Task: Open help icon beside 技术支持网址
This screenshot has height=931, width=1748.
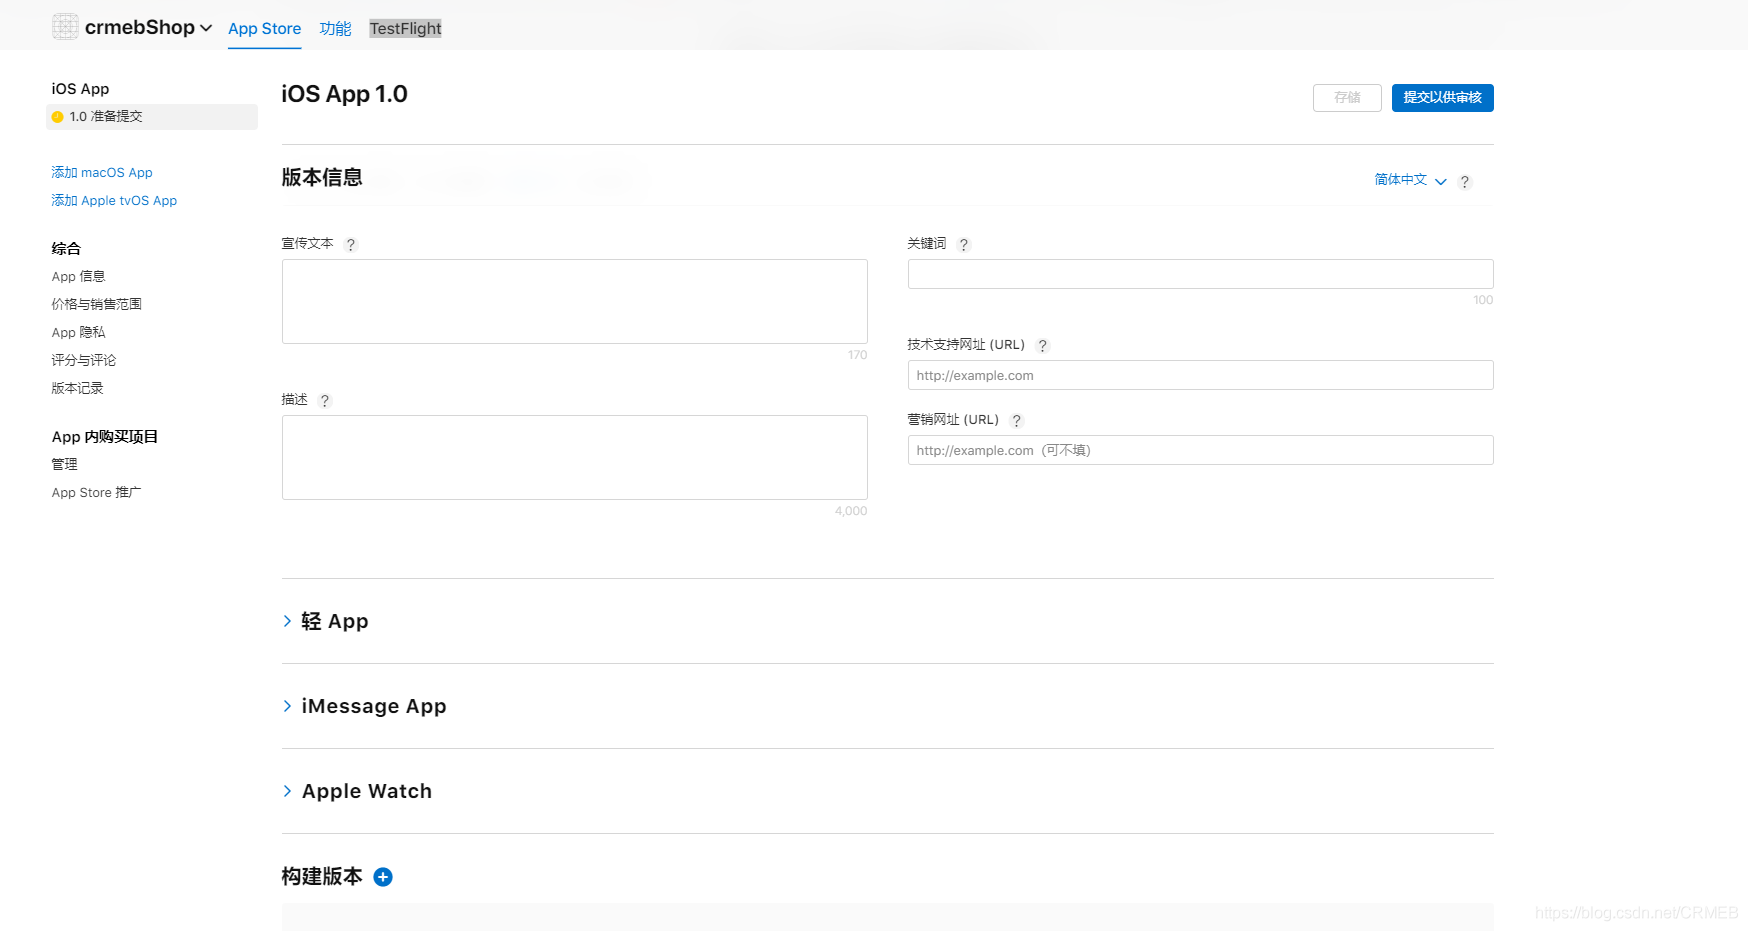Action: coord(1043,346)
